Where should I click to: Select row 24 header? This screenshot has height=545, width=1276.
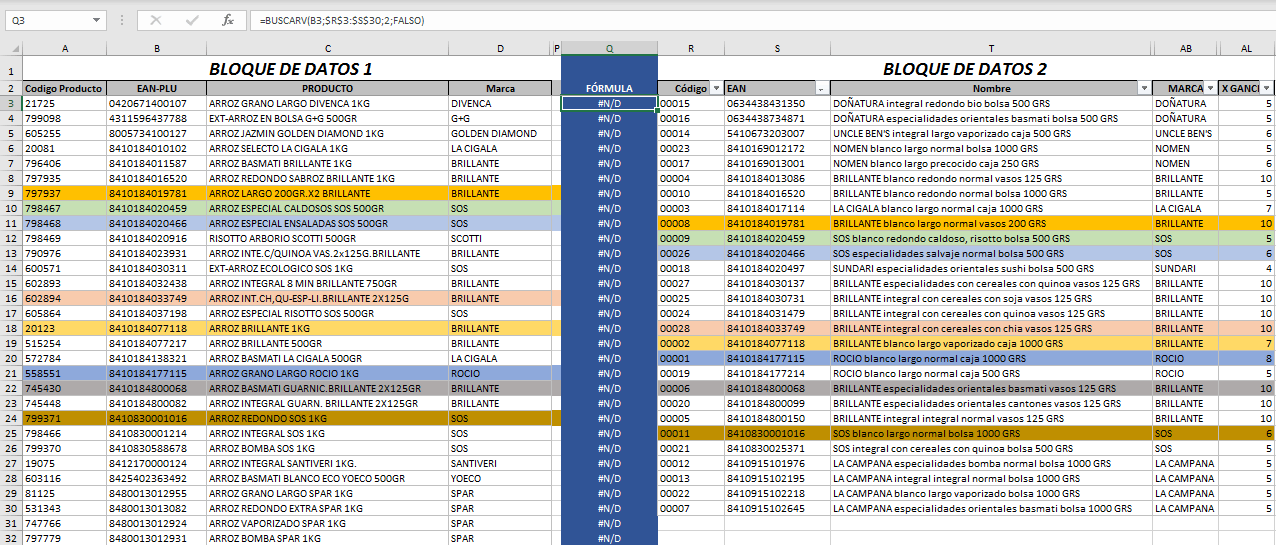tap(11, 418)
